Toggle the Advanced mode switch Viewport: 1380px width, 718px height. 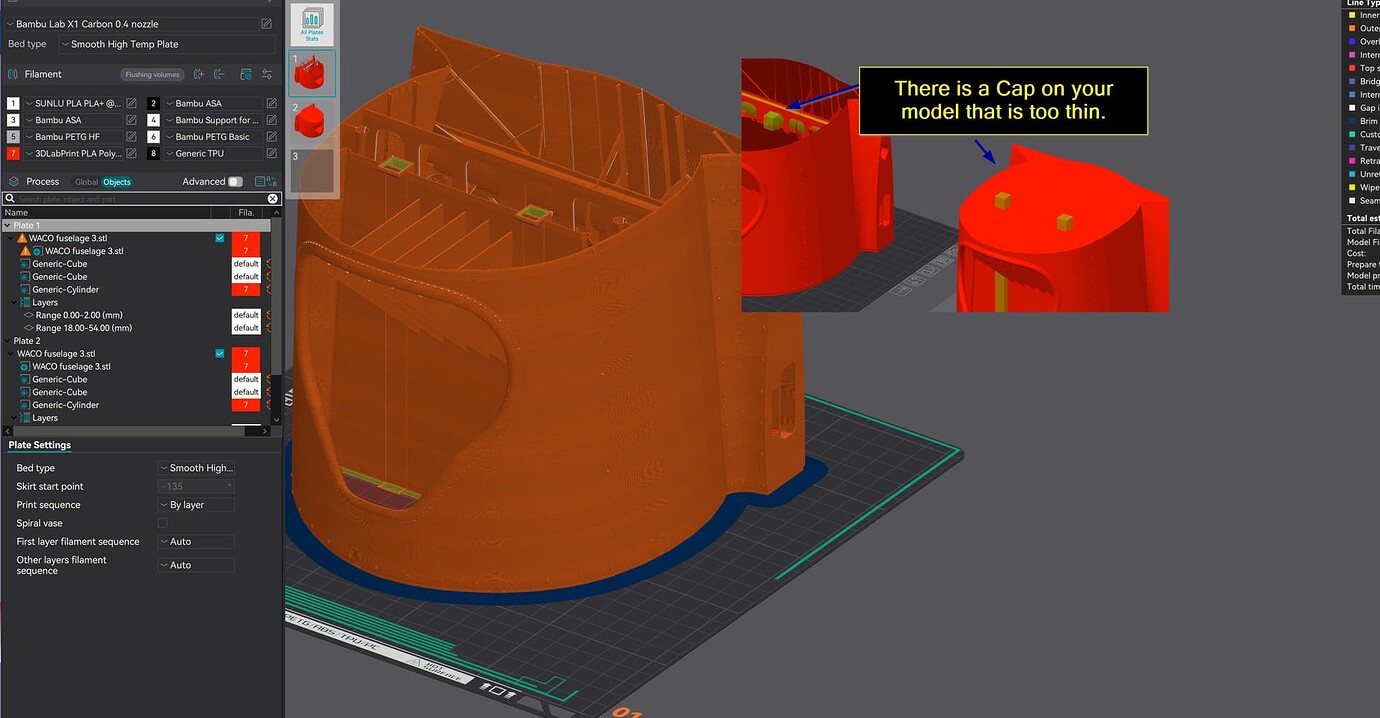[x=235, y=182]
